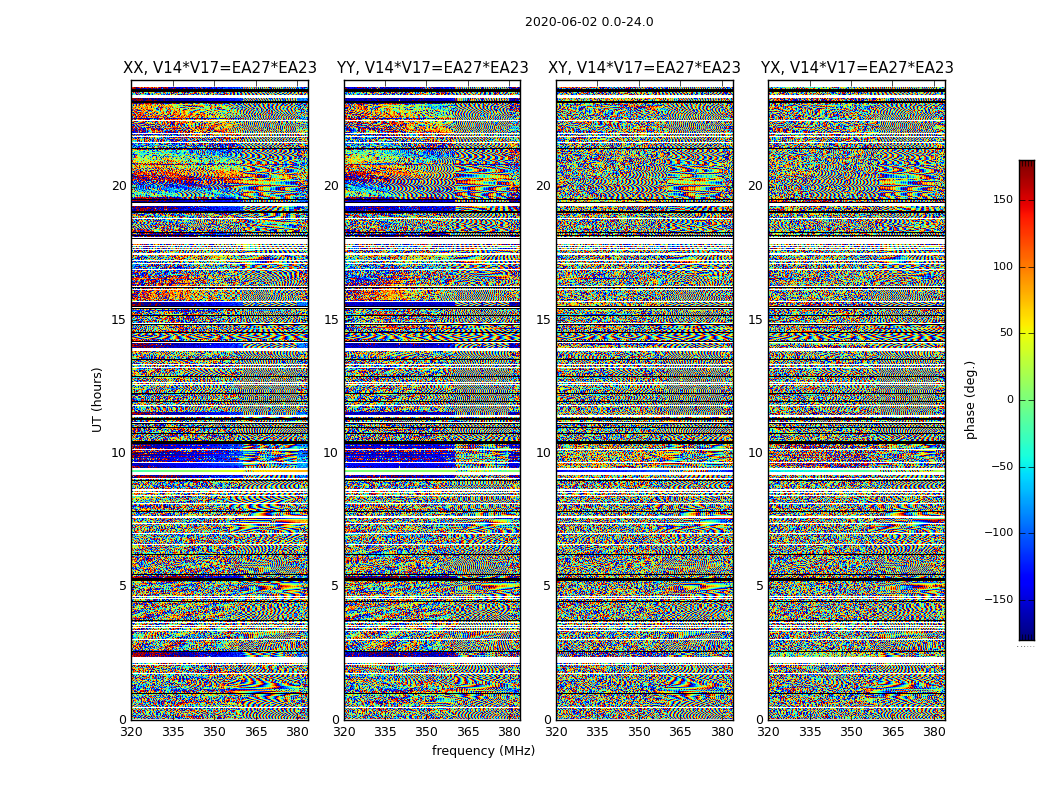Select the 'XX, V14*V17=EA27*EA23' panel title

[x=220, y=68]
